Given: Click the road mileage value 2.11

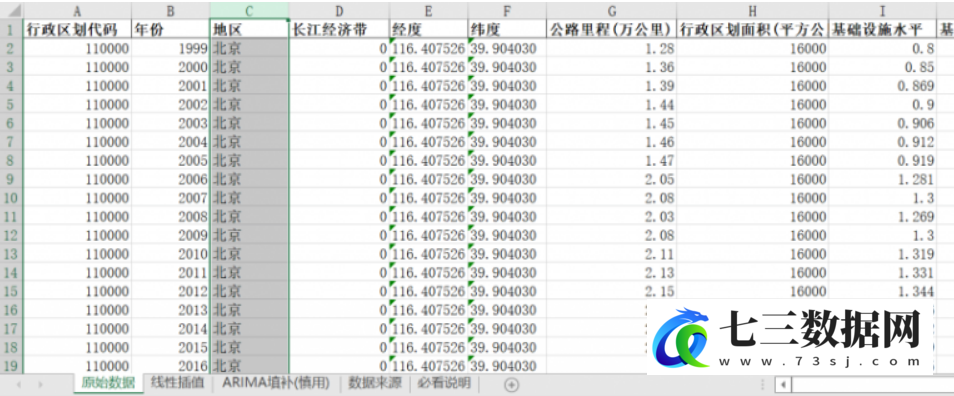Looking at the screenshot, I should [611, 254].
